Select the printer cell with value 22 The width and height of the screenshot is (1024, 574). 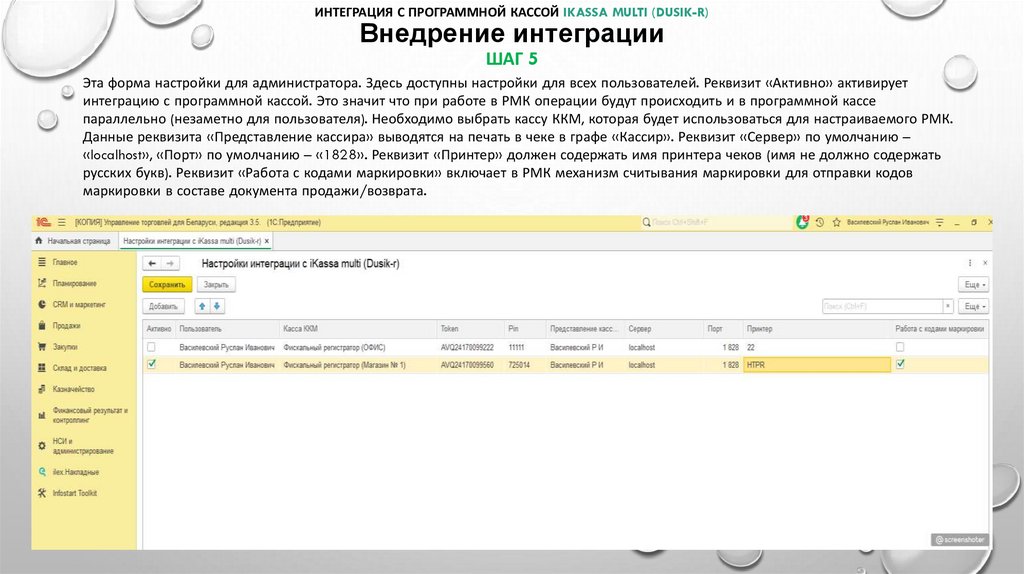point(817,347)
